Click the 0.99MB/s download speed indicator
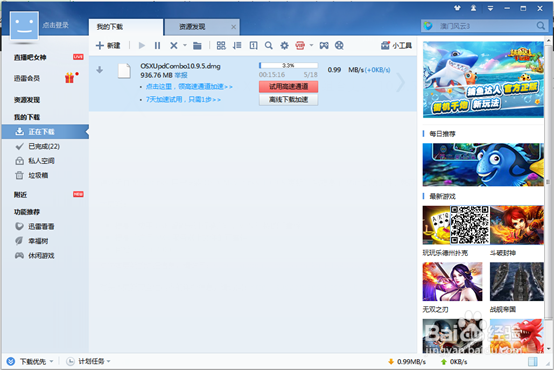Image resolution: width=554 pixels, height=370 pixels. 407,362
